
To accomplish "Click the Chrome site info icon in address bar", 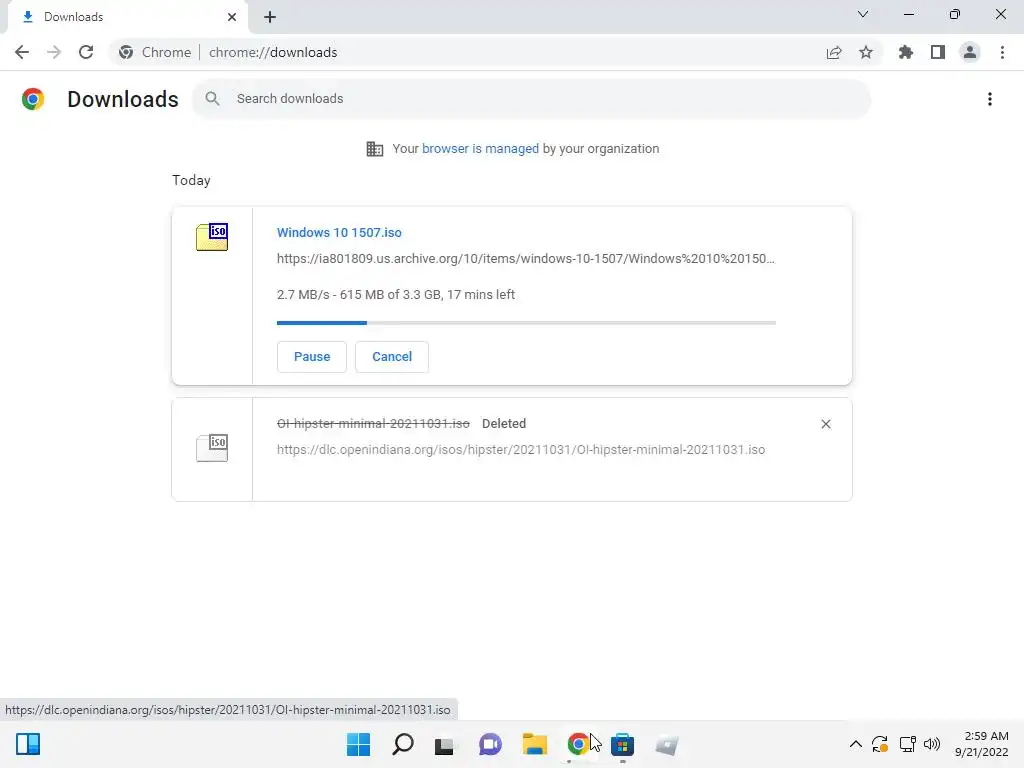I will click(126, 52).
